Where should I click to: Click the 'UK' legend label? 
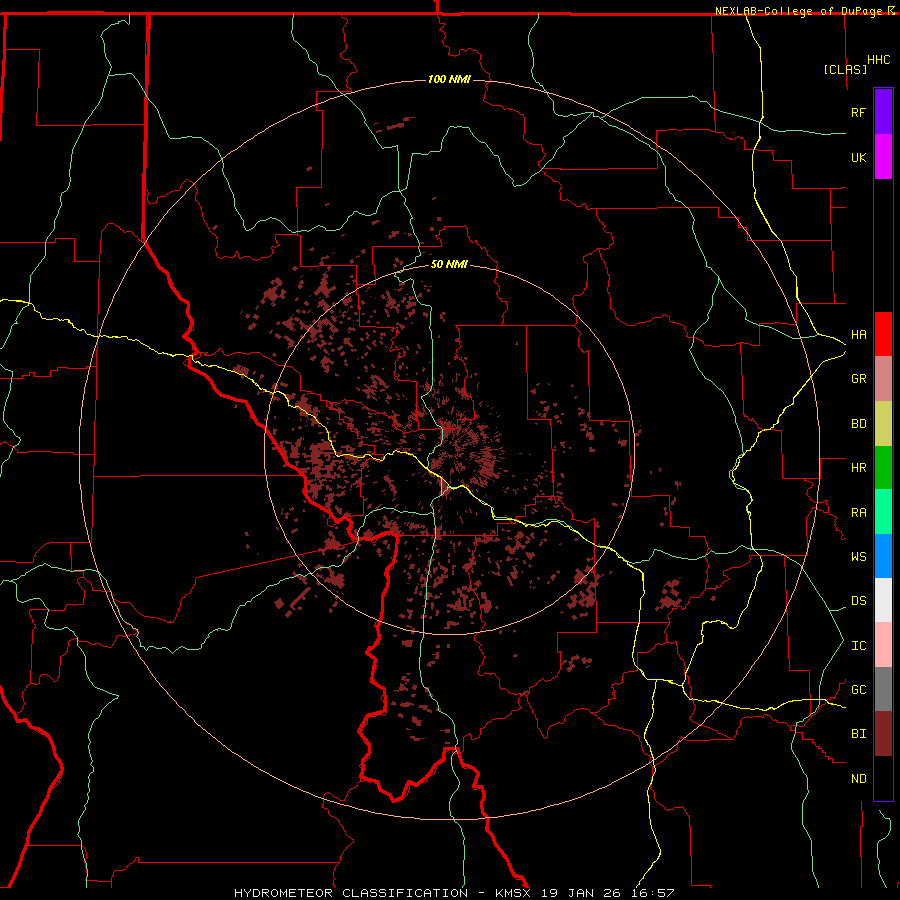point(858,157)
